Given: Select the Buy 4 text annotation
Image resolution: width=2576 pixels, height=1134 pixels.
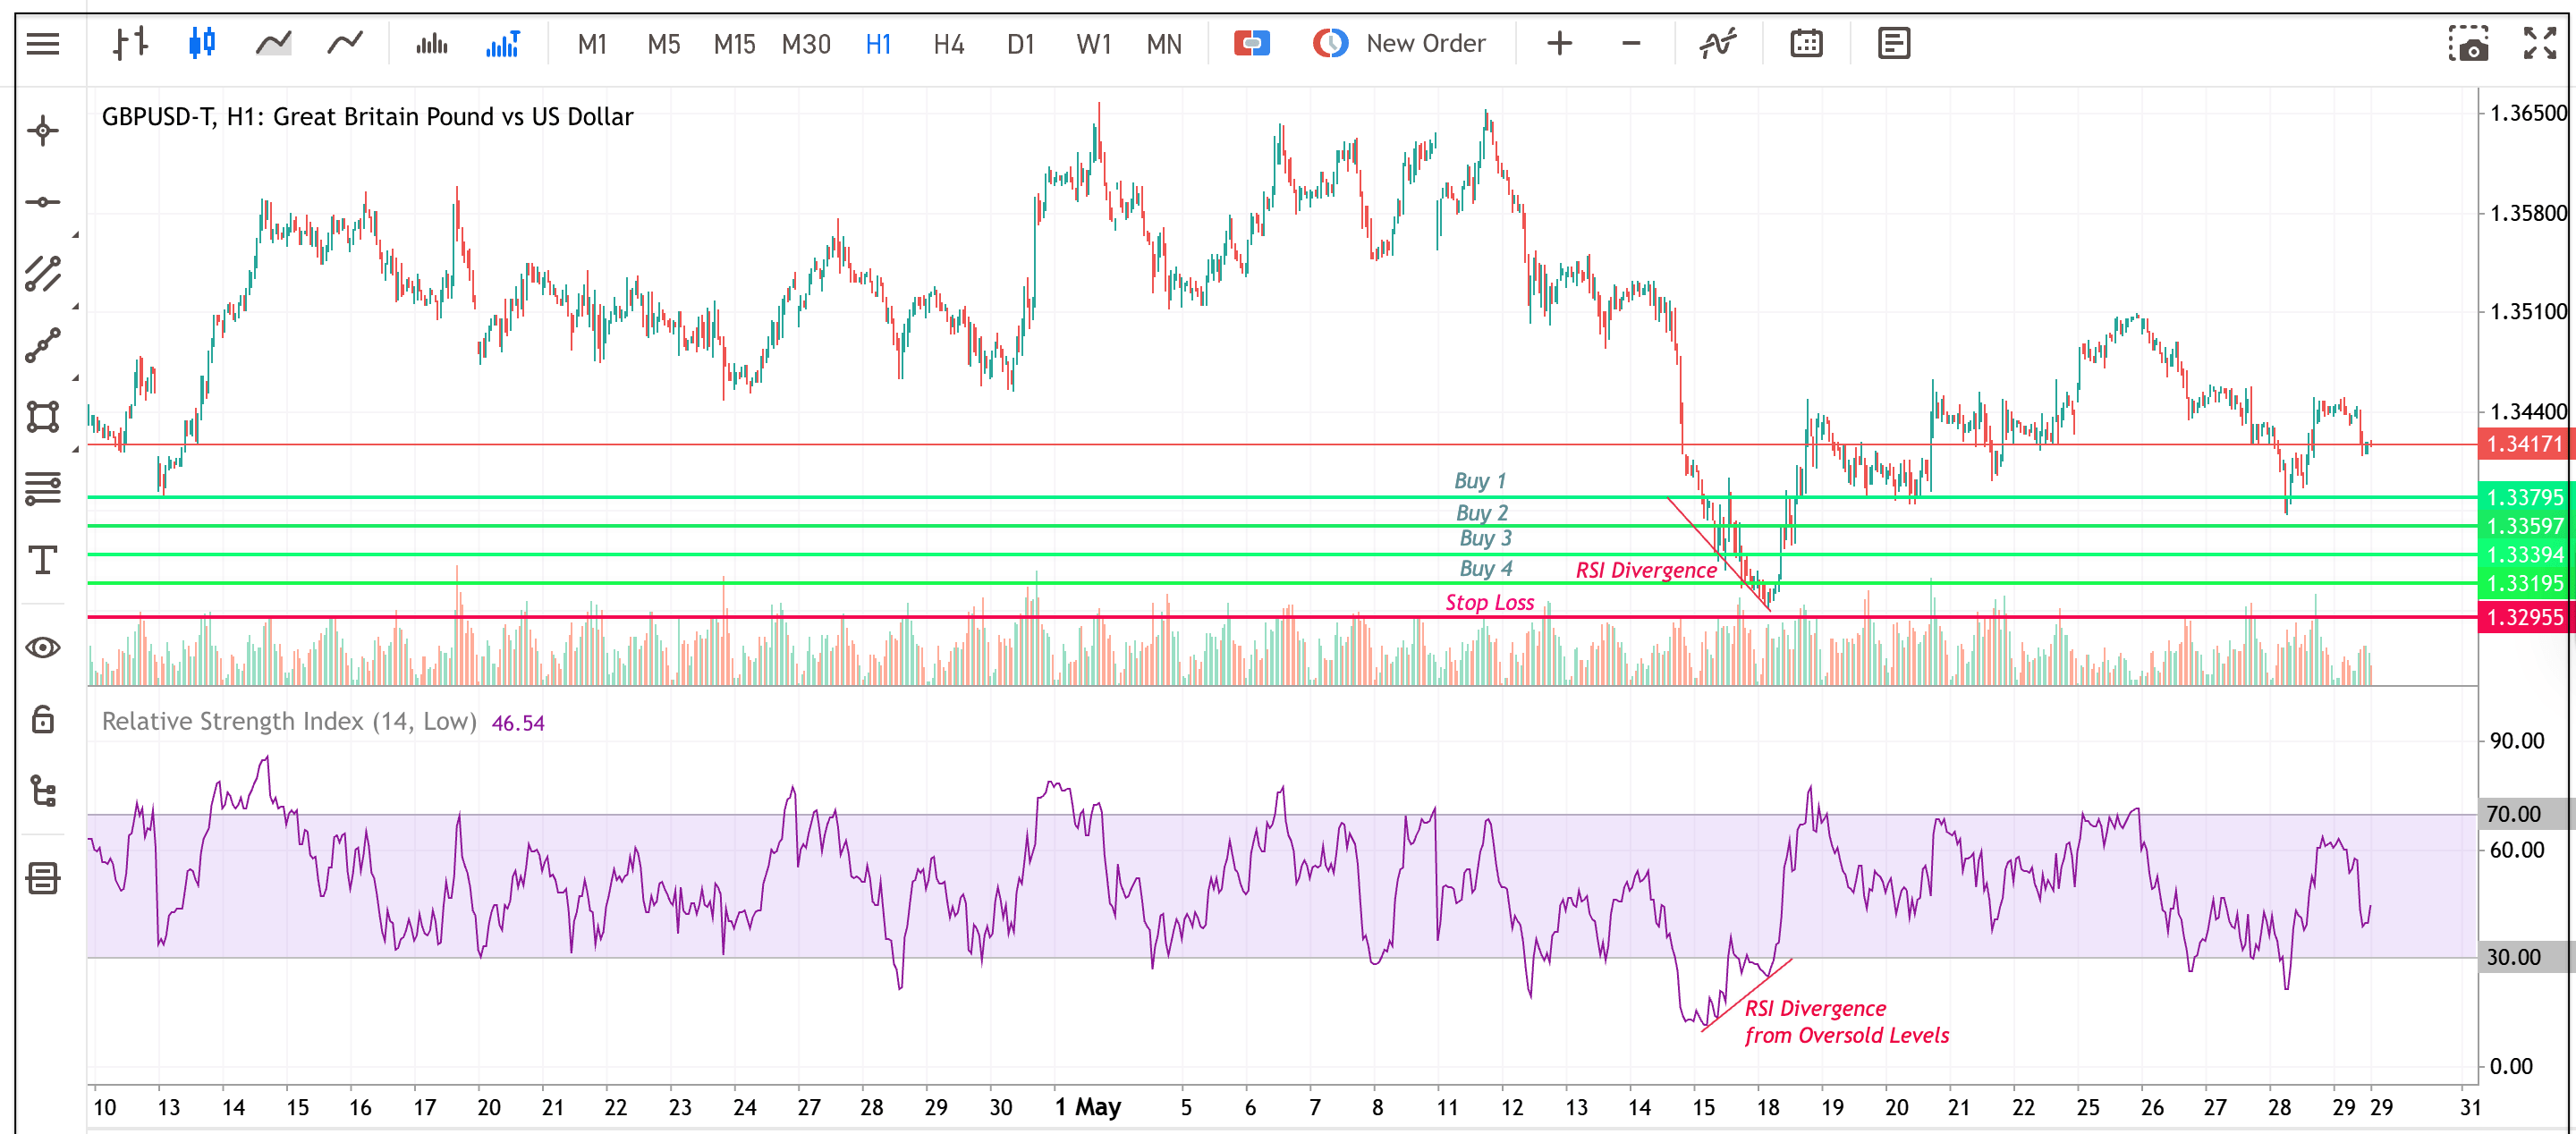Looking at the screenshot, I should [1485, 569].
